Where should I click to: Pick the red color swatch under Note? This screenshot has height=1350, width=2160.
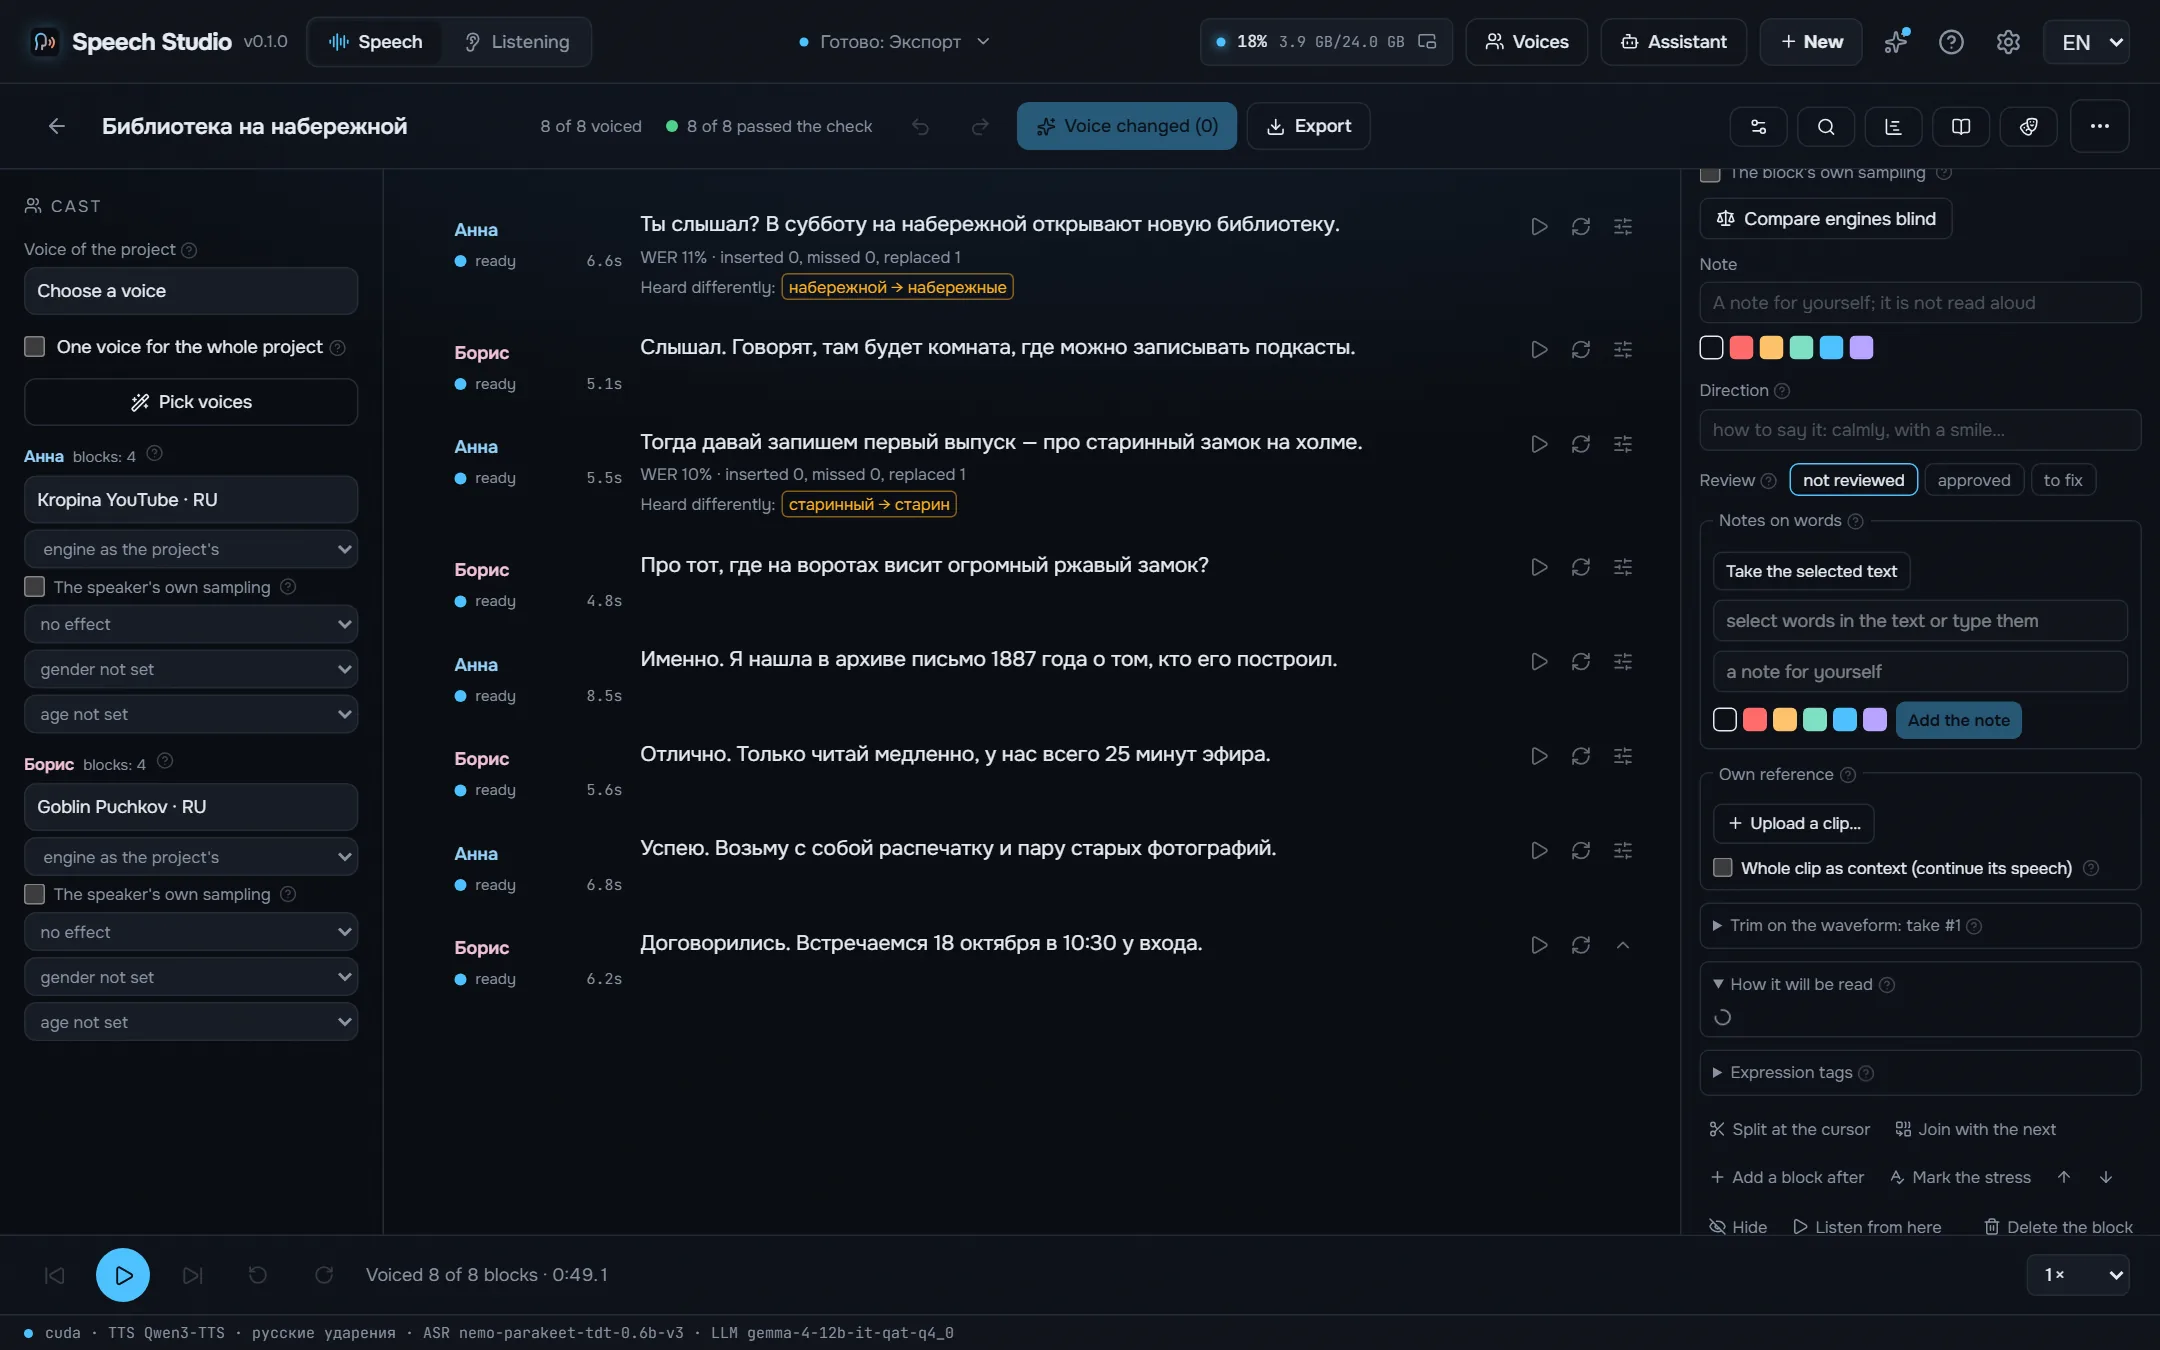point(1741,347)
